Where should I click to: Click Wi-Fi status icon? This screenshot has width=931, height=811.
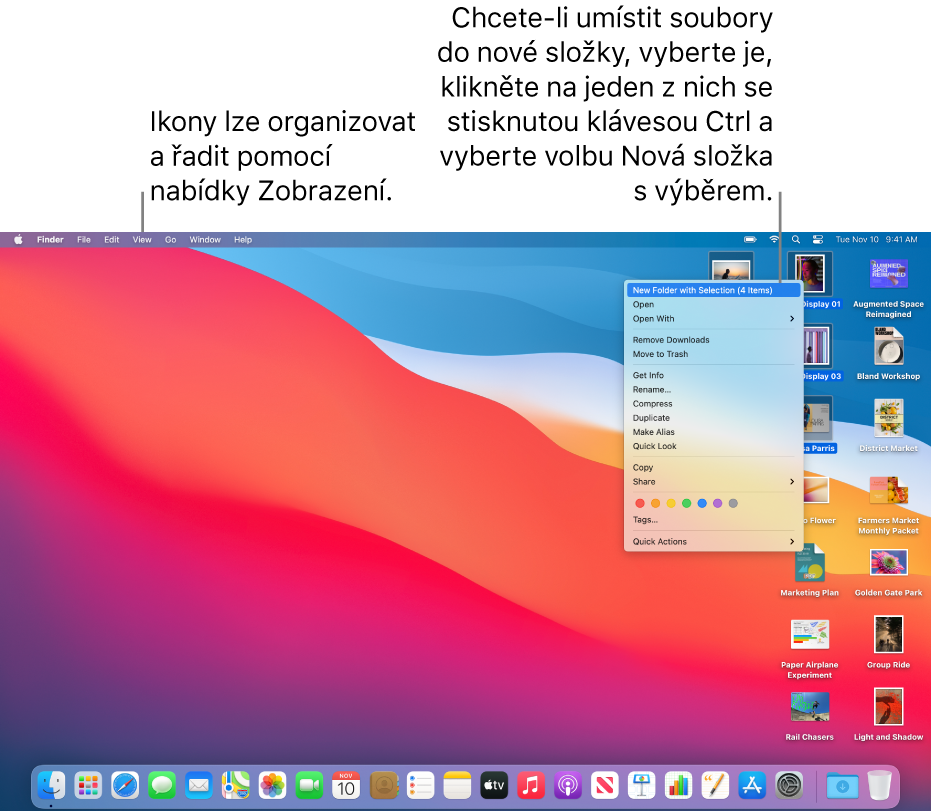774,239
